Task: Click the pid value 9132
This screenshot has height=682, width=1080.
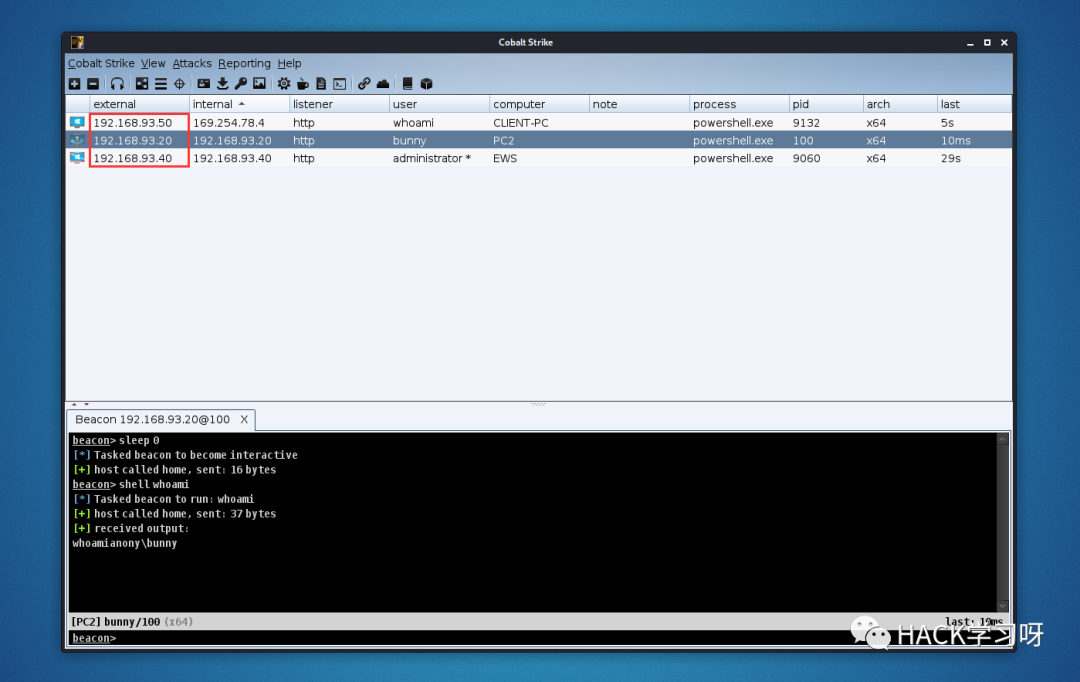Action: tap(806, 123)
